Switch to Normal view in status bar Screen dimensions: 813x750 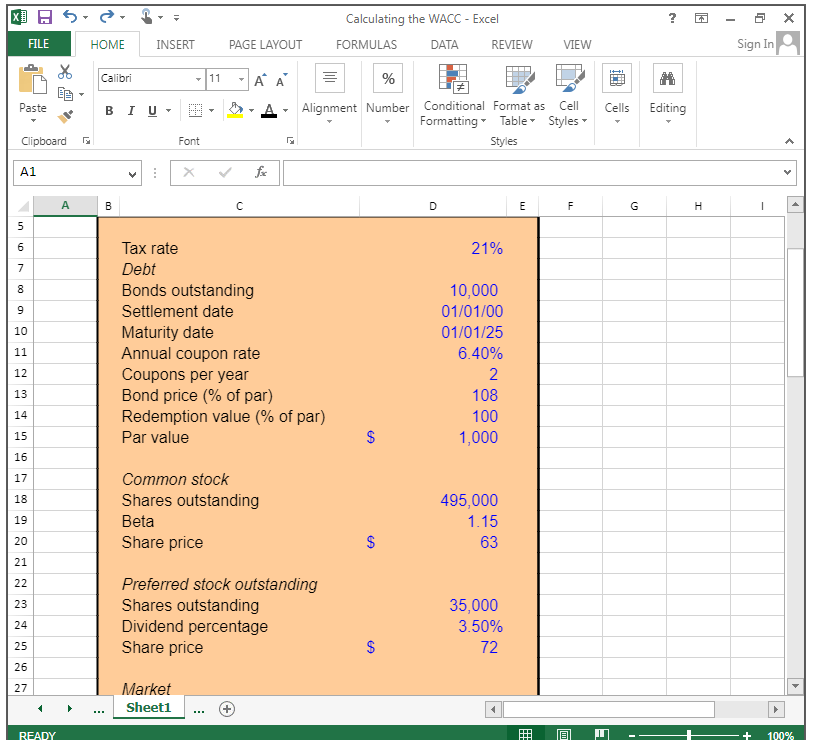click(525, 734)
